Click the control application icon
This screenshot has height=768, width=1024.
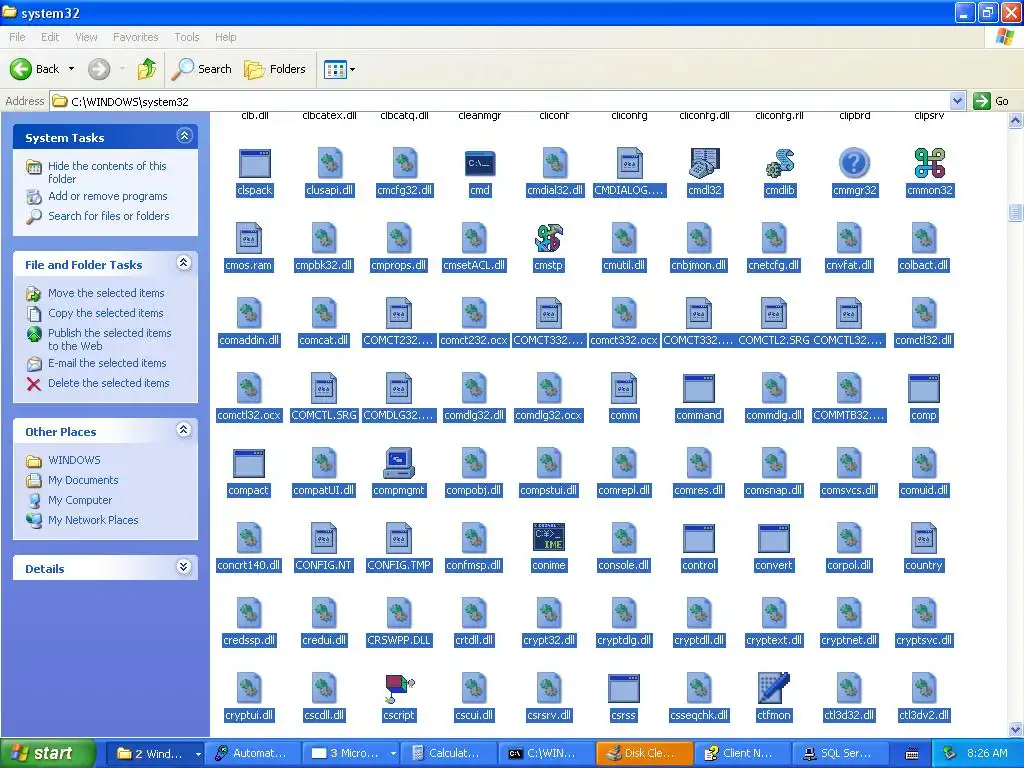click(698, 538)
